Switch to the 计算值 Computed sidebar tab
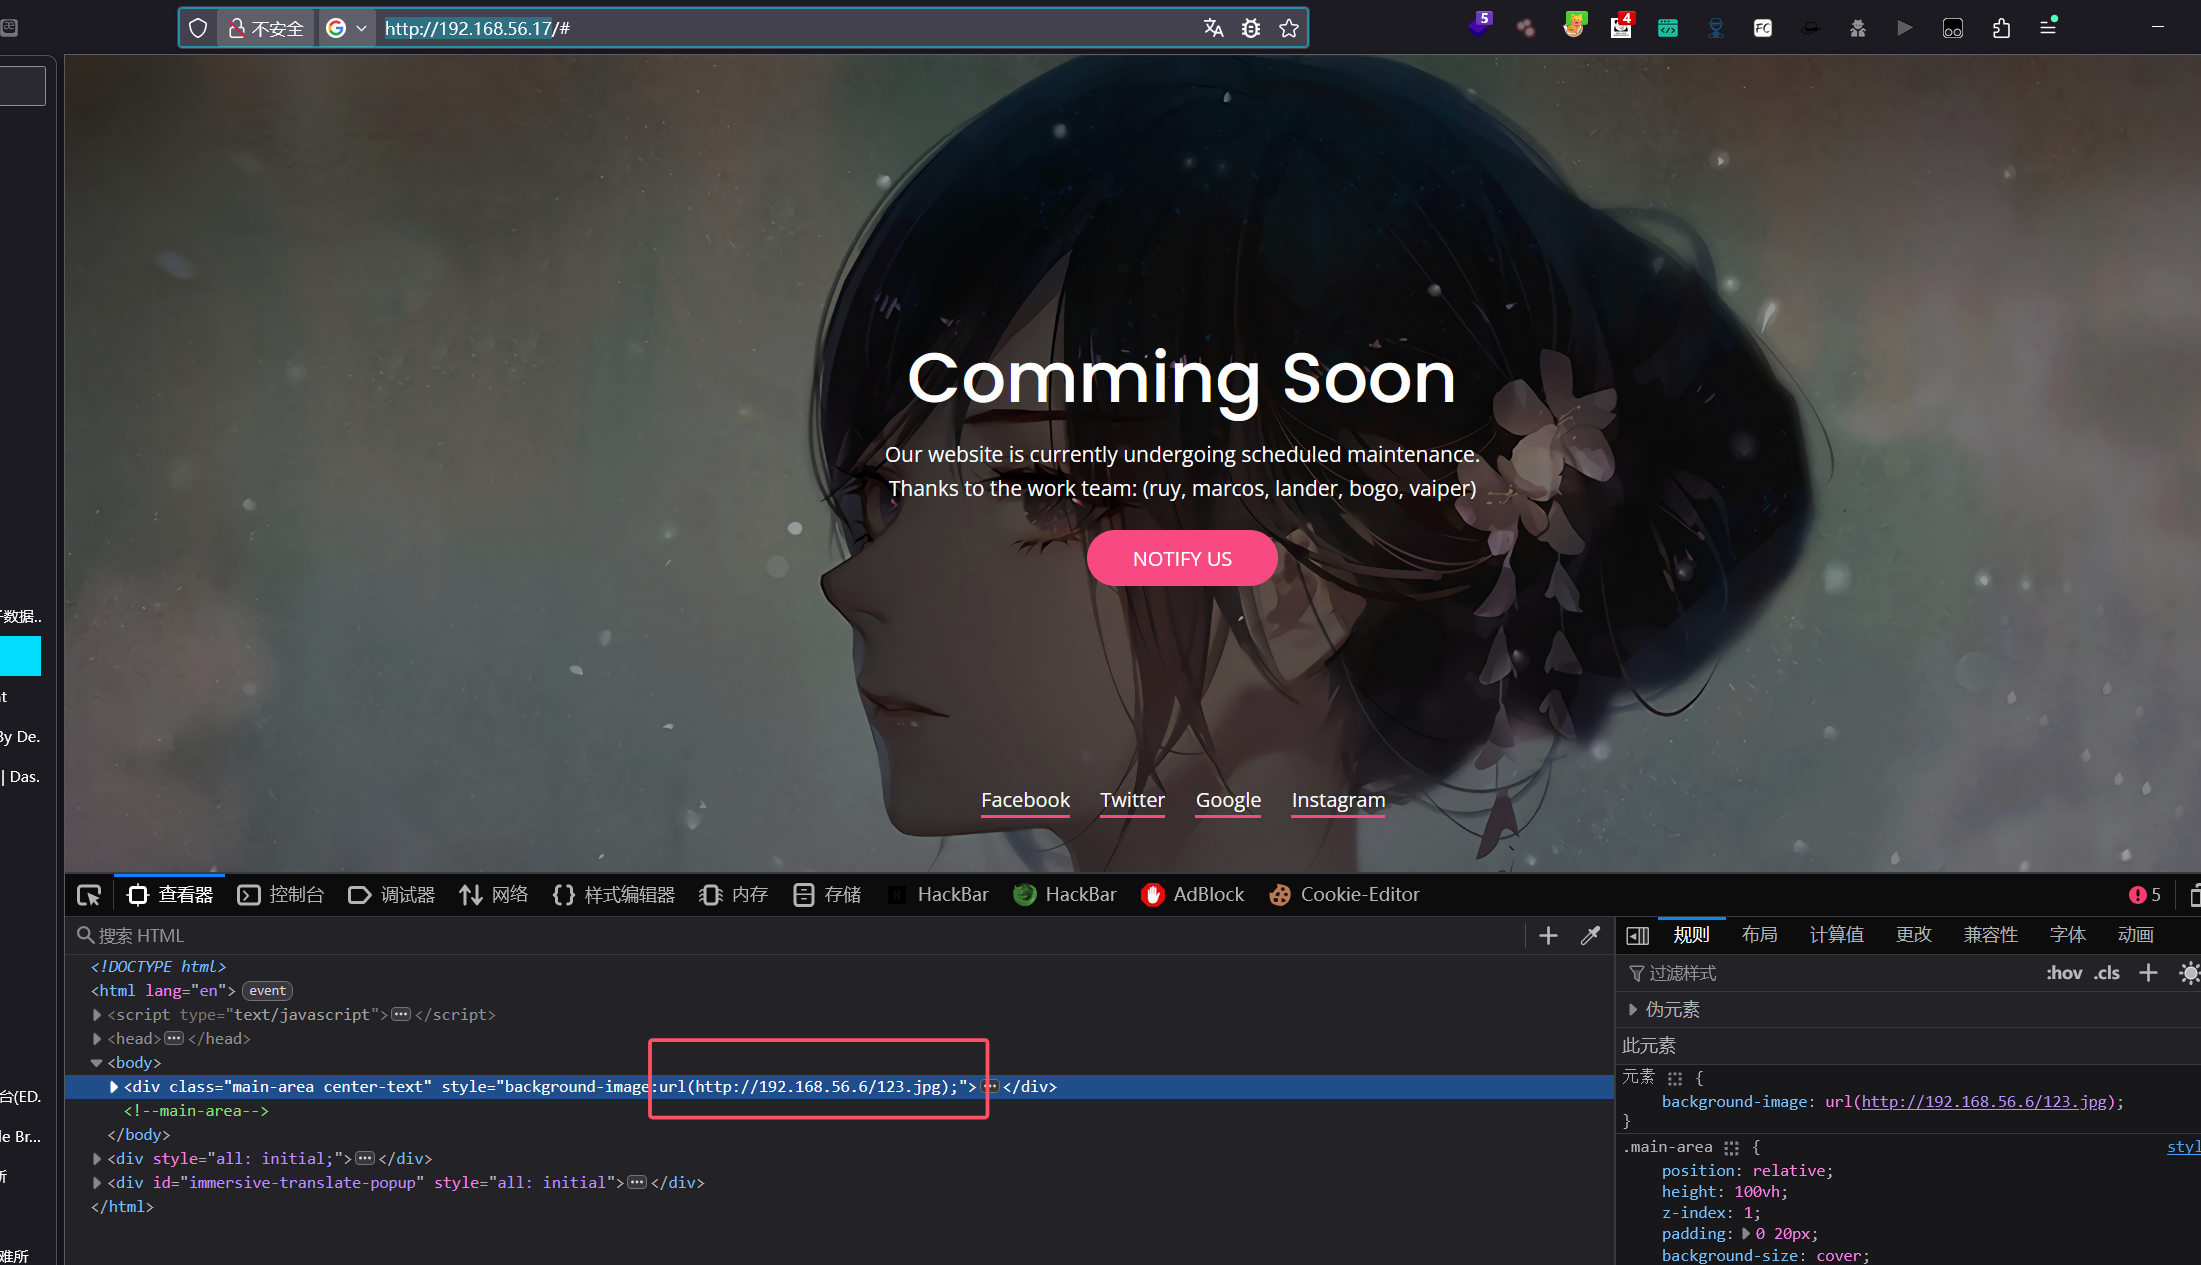The height and width of the screenshot is (1265, 2201). tap(1836, 935)
